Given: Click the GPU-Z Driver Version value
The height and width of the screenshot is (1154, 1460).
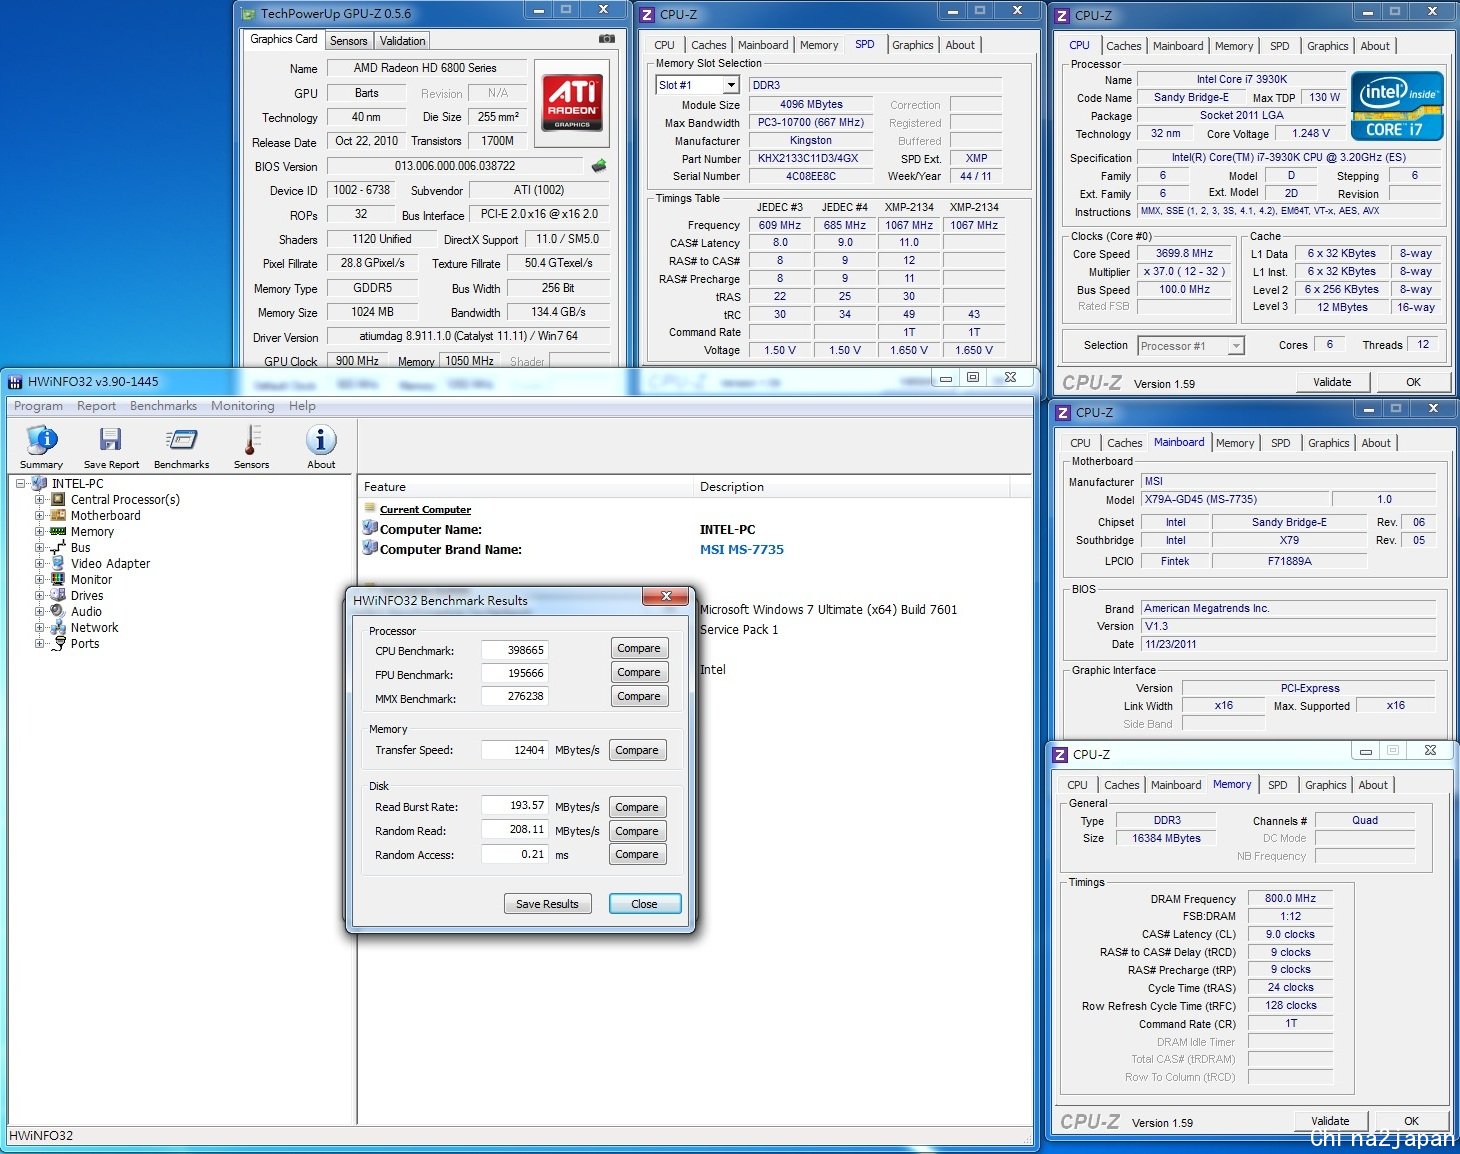Looking at the screenshot, I should click(x=468, y=336).
